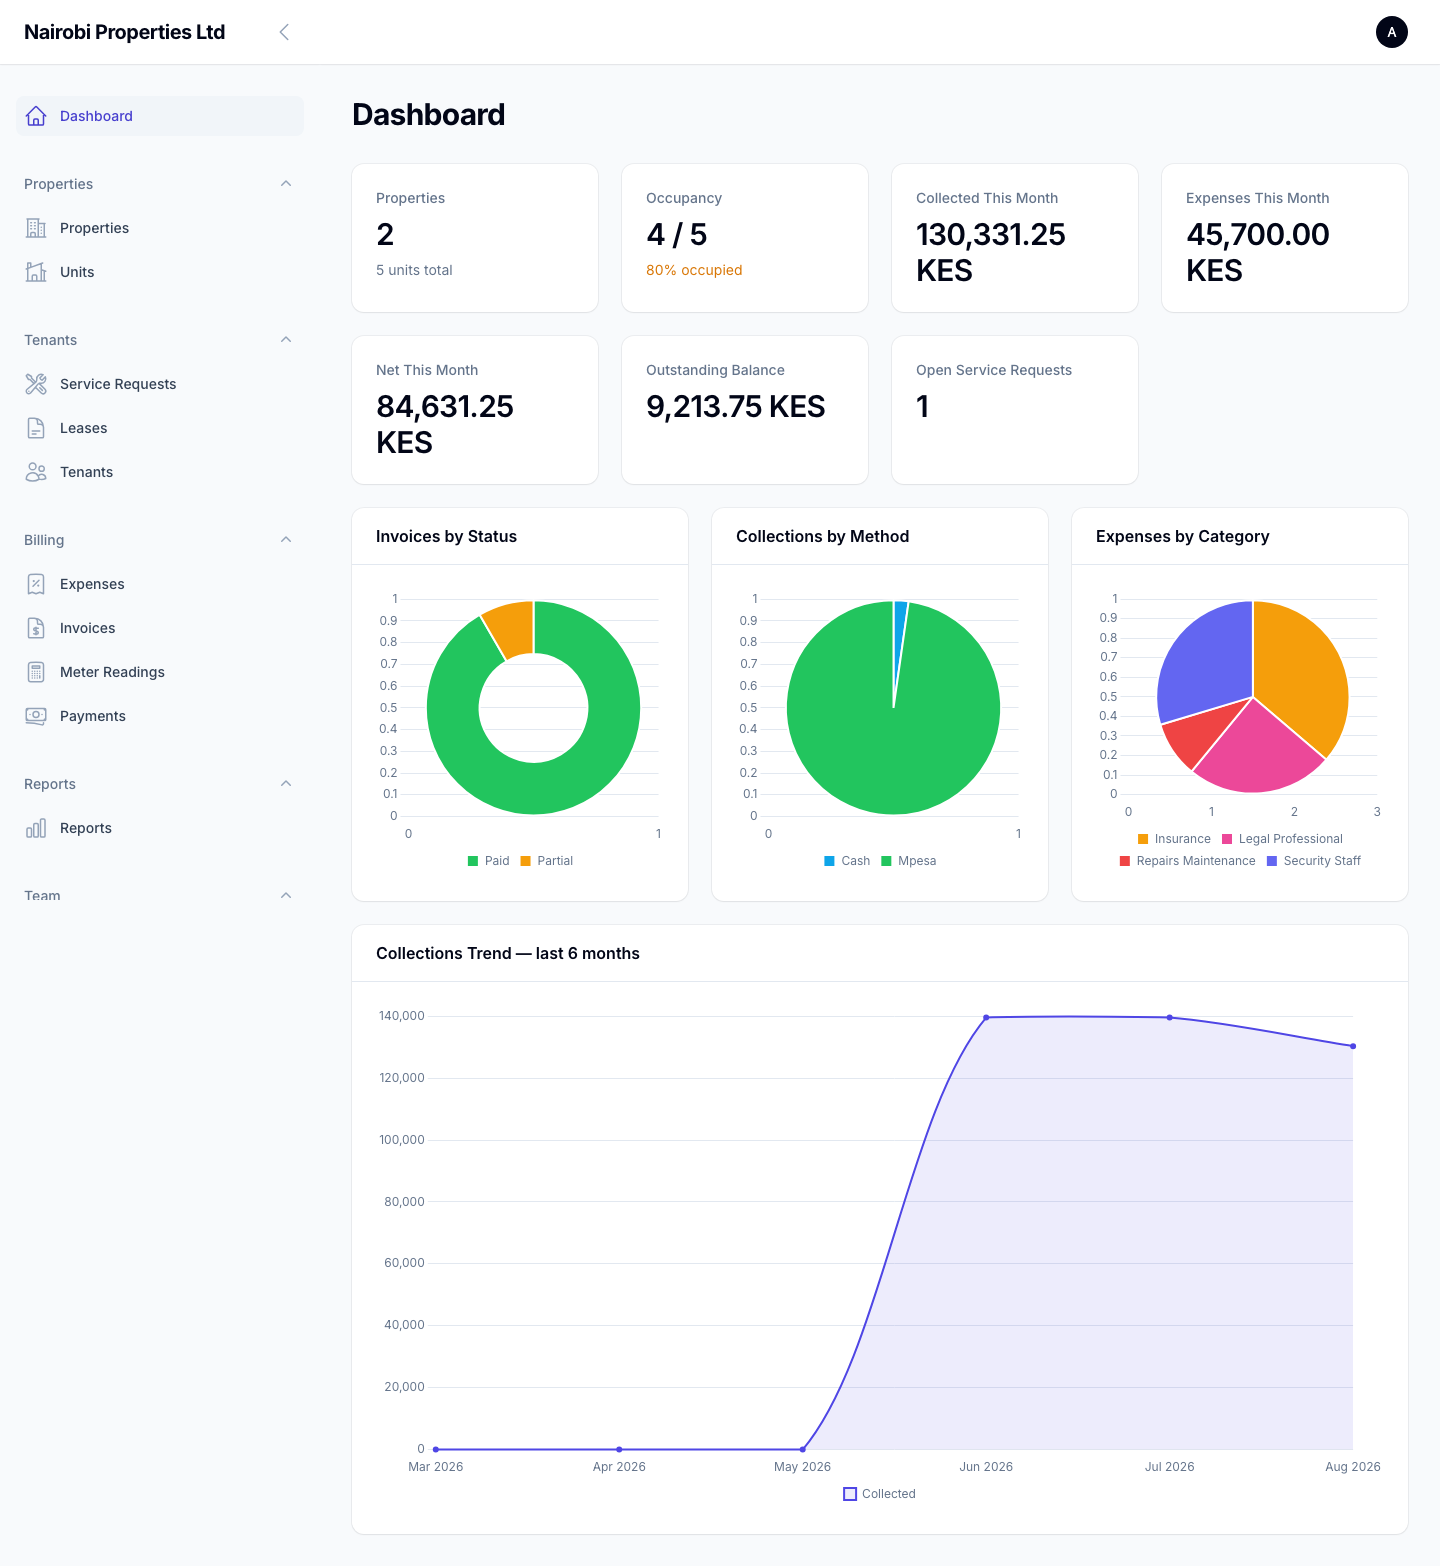Go to Properties page in sidebar
The image size is (1440, 1566).
(160, 228)
